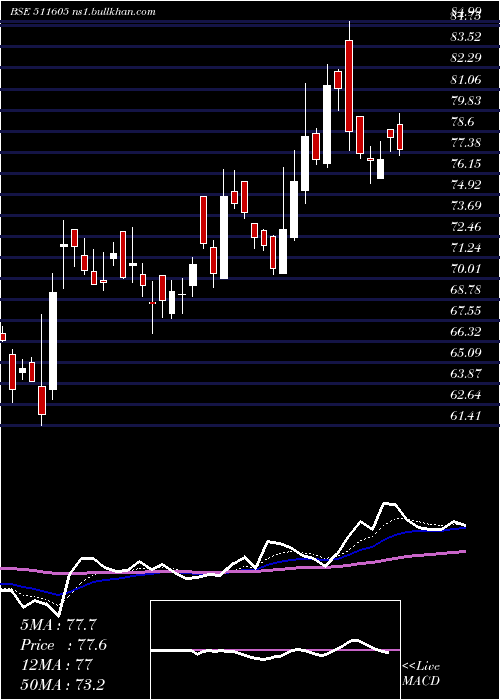Click the 63.87 price axis label

466,374
